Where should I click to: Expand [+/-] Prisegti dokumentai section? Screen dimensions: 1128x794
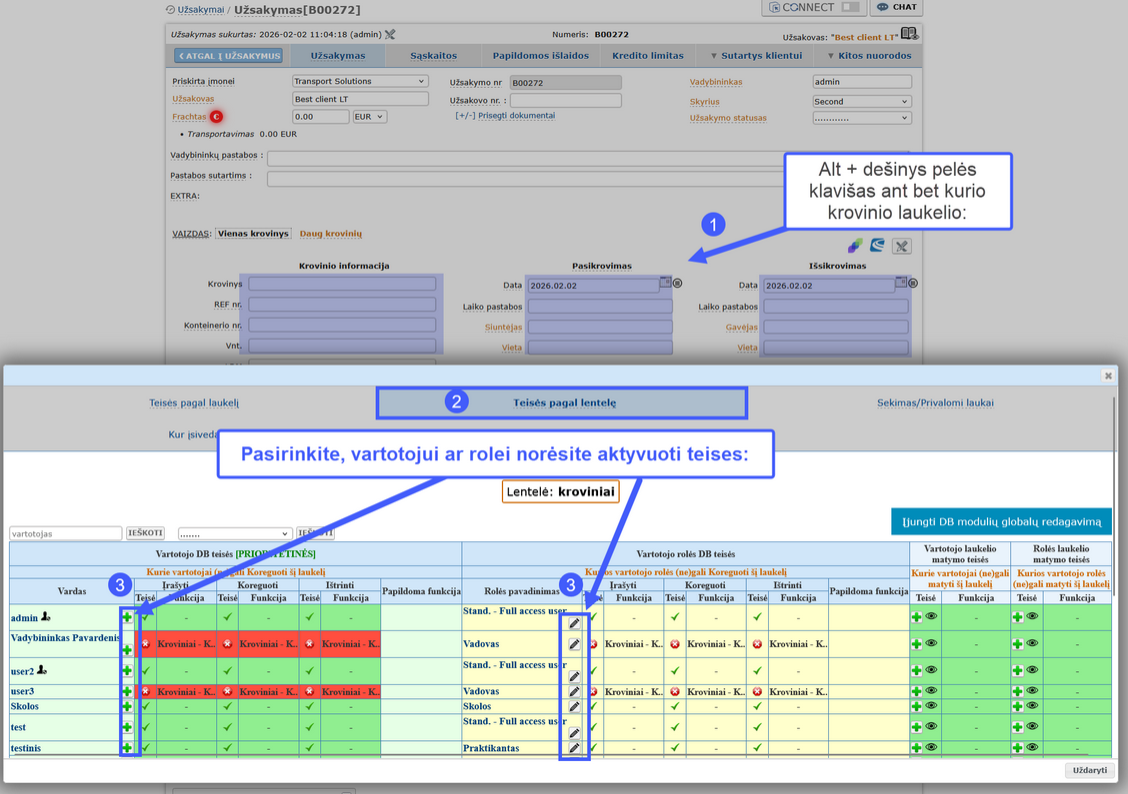[505, 115]
